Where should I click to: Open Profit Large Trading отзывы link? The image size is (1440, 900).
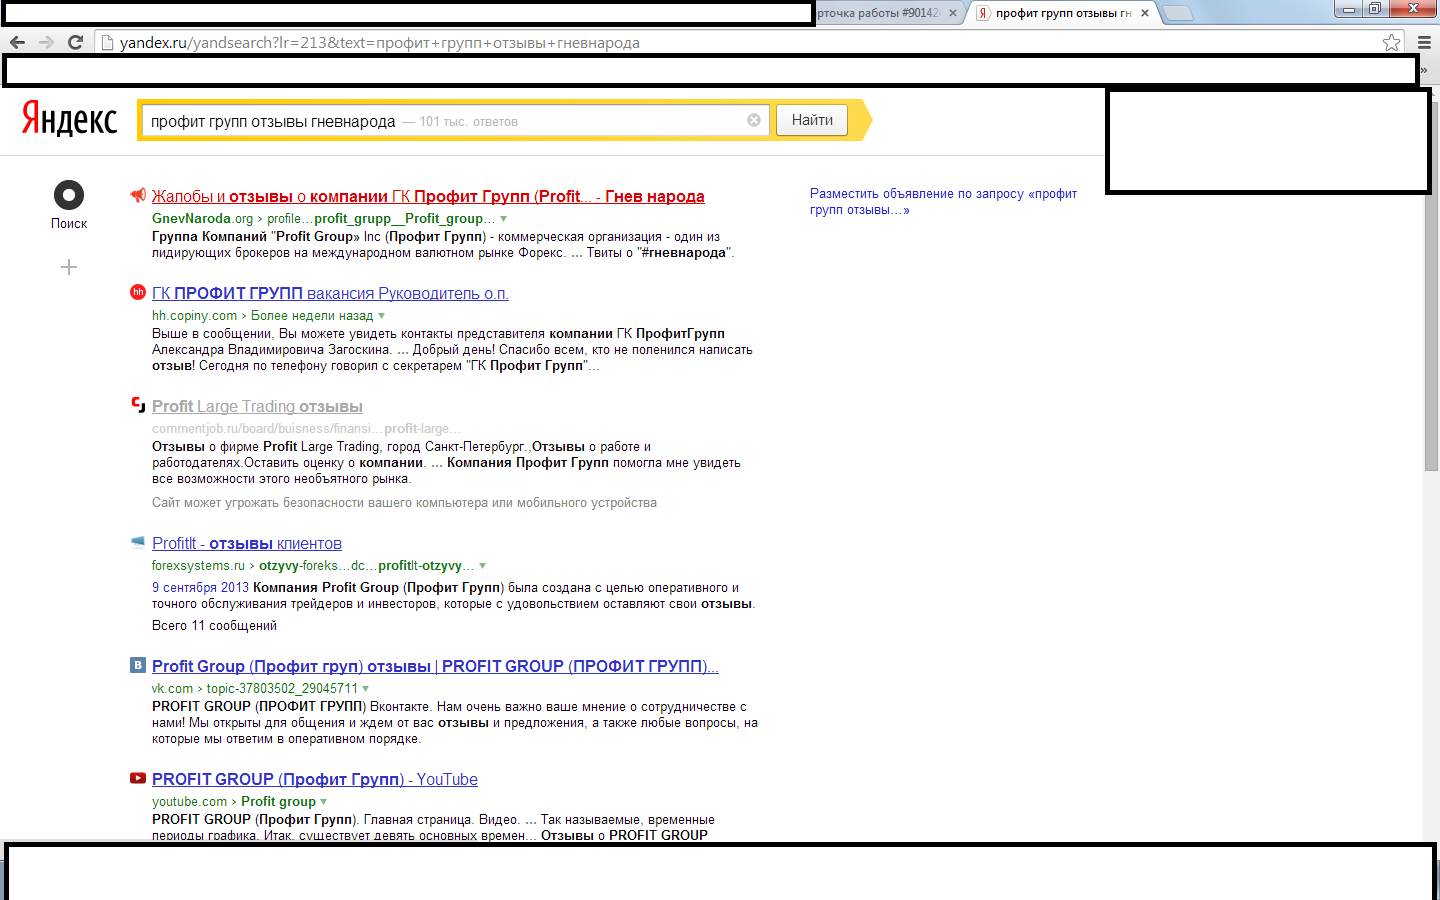[x=257, y=406]
